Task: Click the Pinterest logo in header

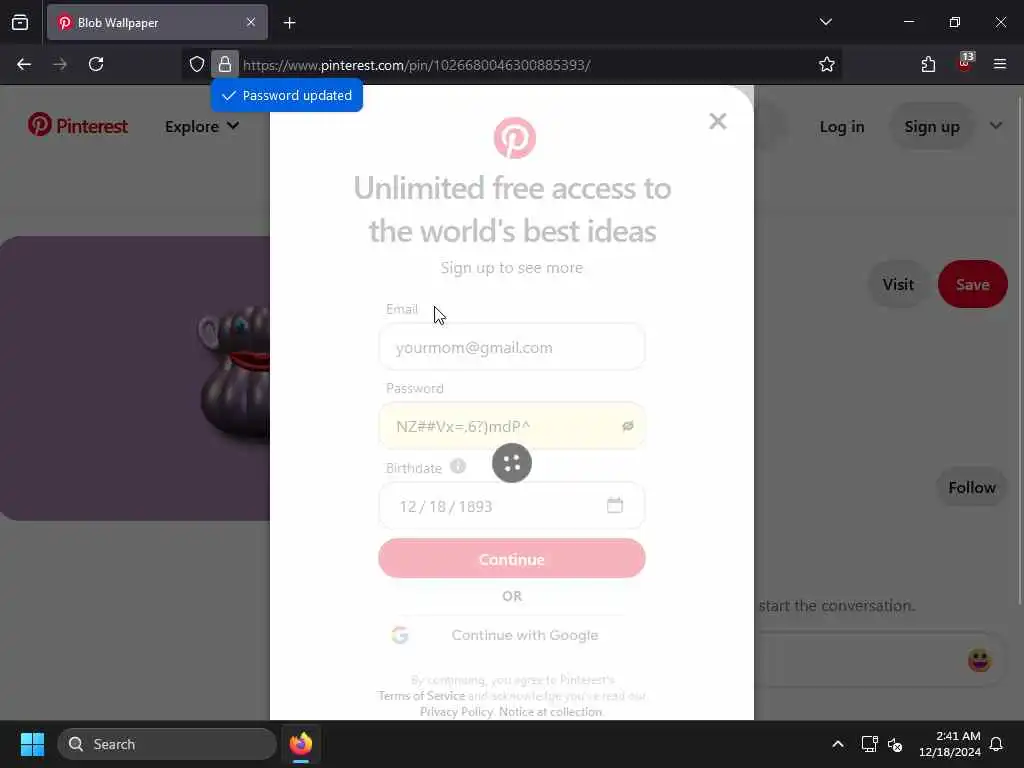Action: tap(78, 125)
